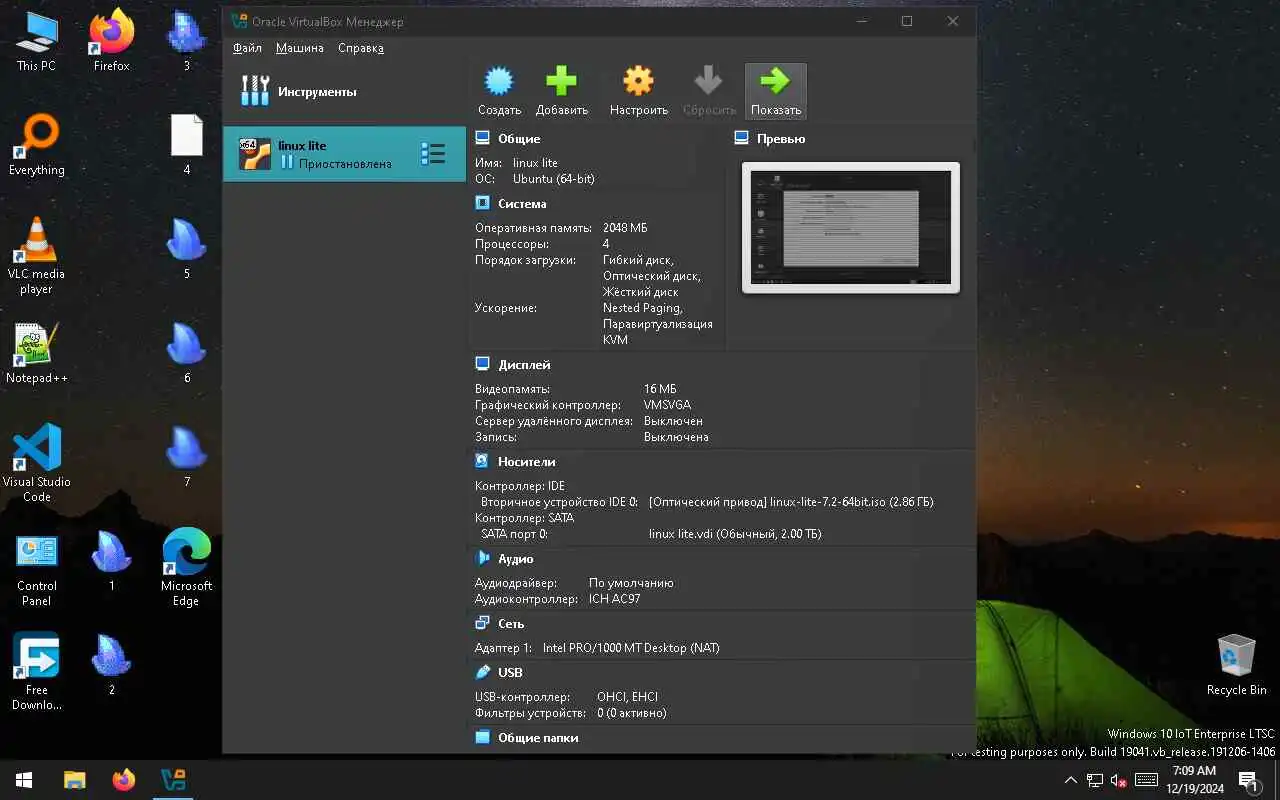Open the USB section heading link
Image resolution: width=1280 pixels, height=800 pixels.
click(x=510, y=673)
